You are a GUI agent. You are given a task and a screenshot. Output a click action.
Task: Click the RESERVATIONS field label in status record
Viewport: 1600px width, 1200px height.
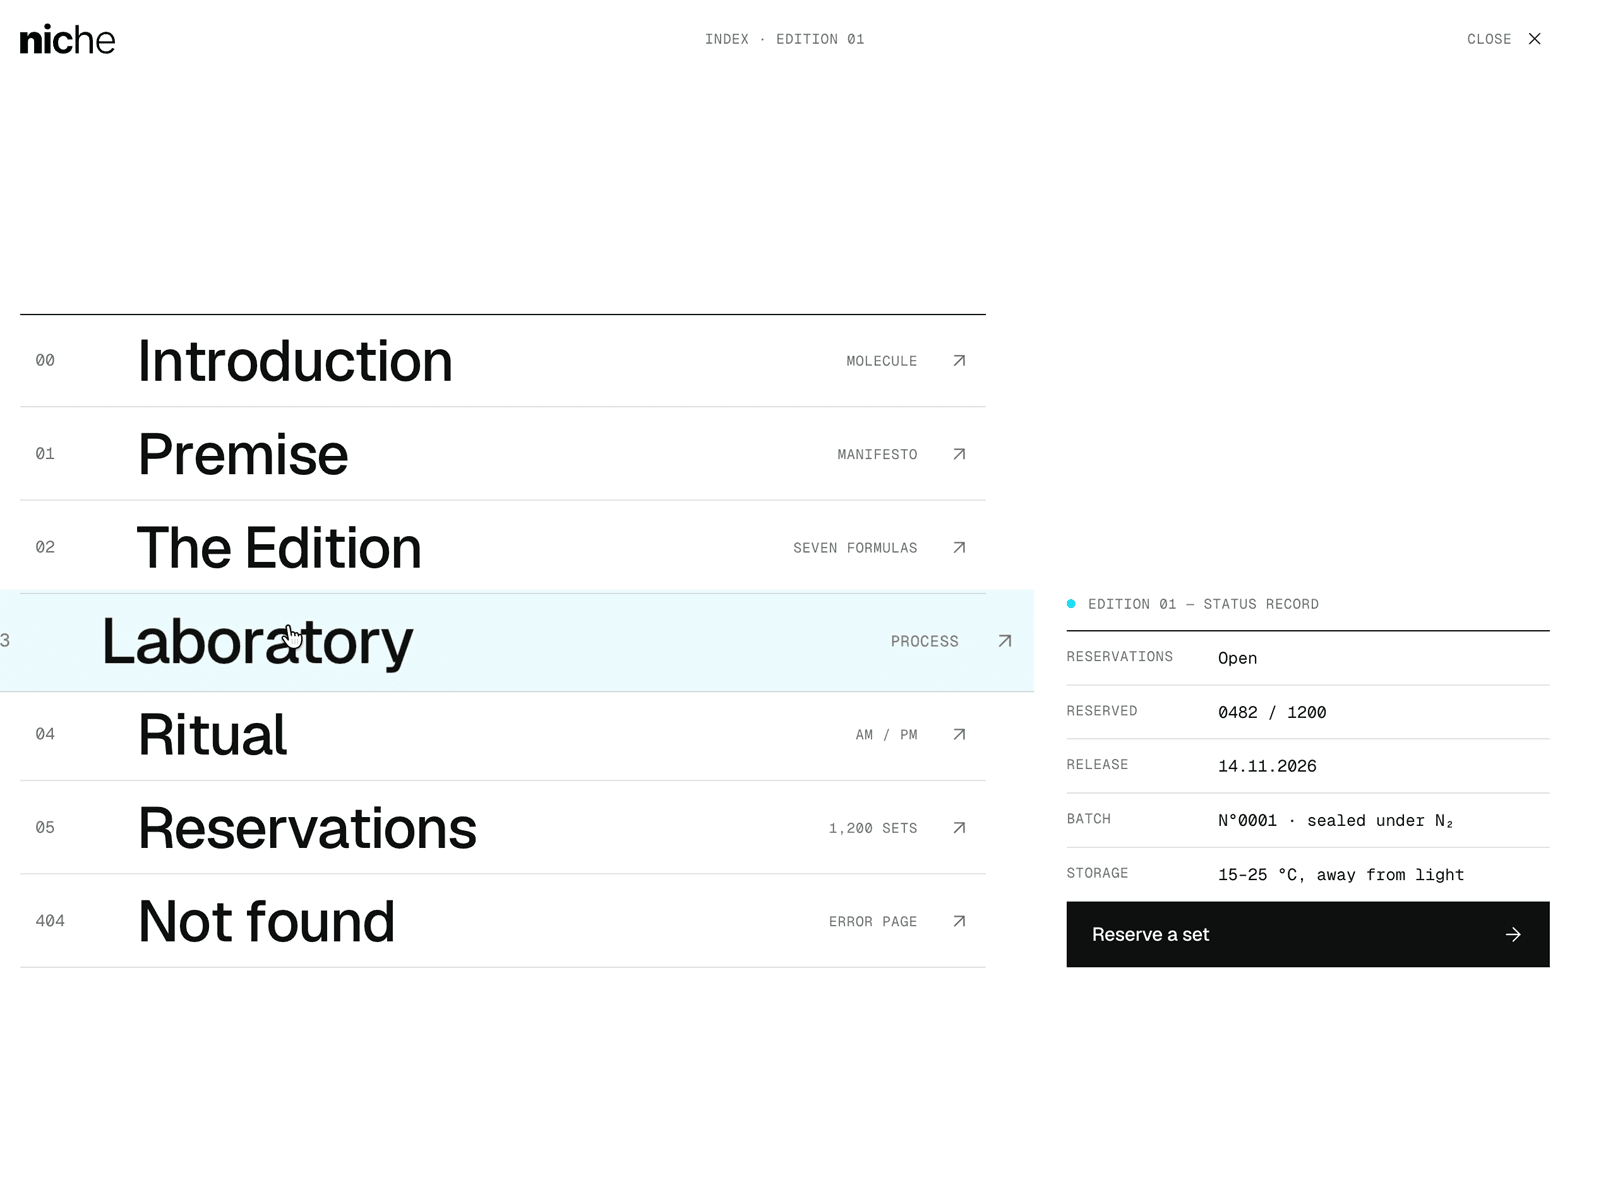pos(1119,657)
